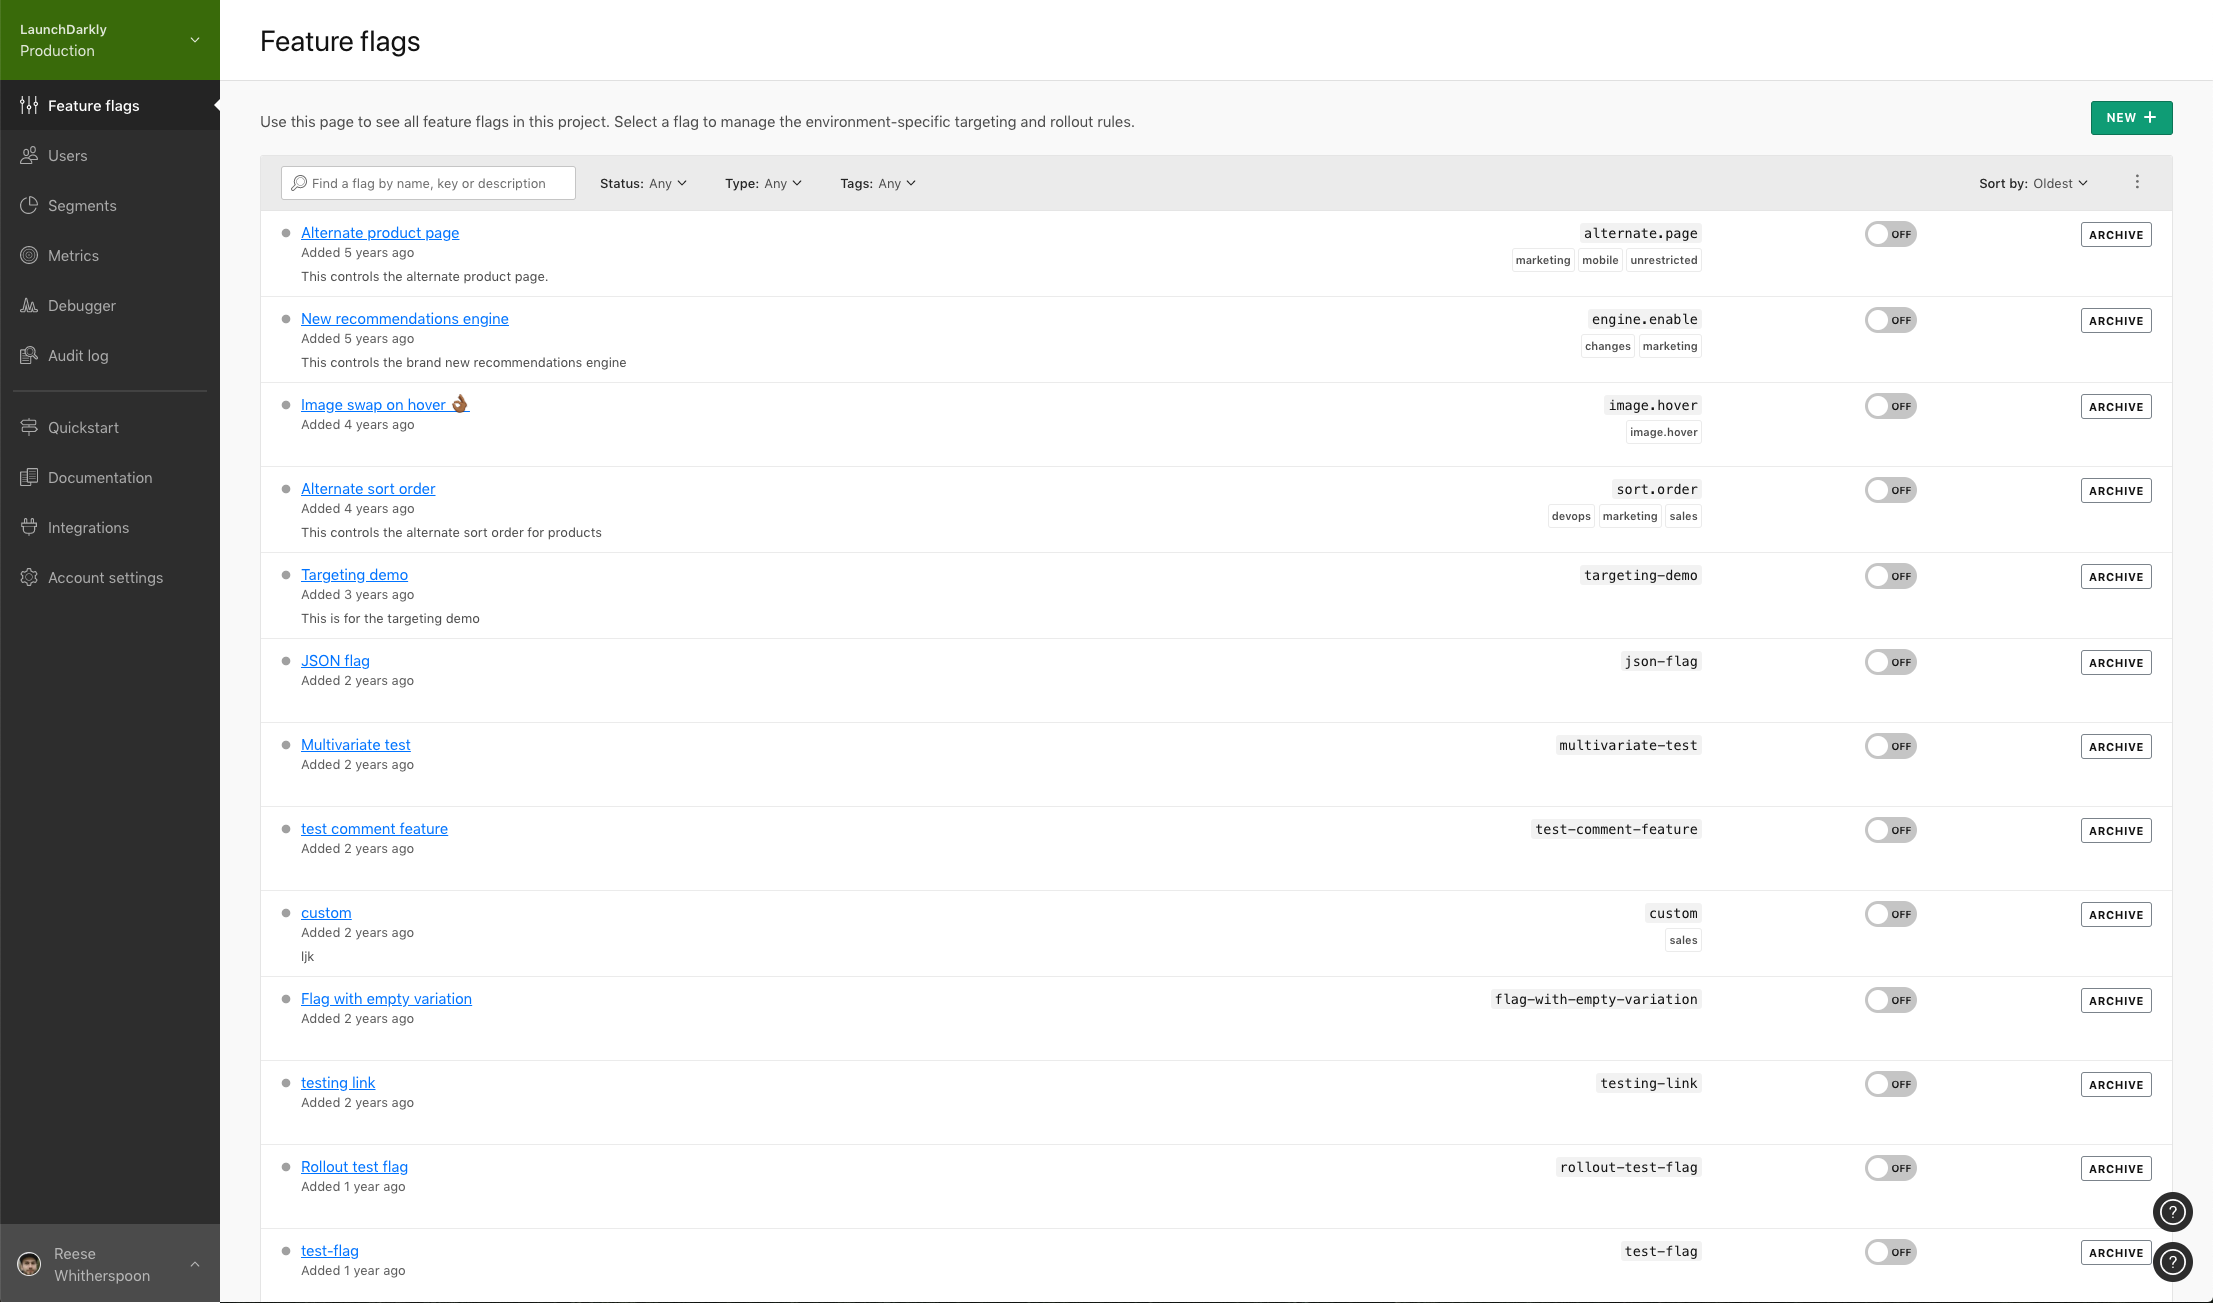This screenshot has height=1303, width=2213.
Task: Toggle the test-comment-feature flag switch
Action: pyautogui.click(x=1890, y=830)
